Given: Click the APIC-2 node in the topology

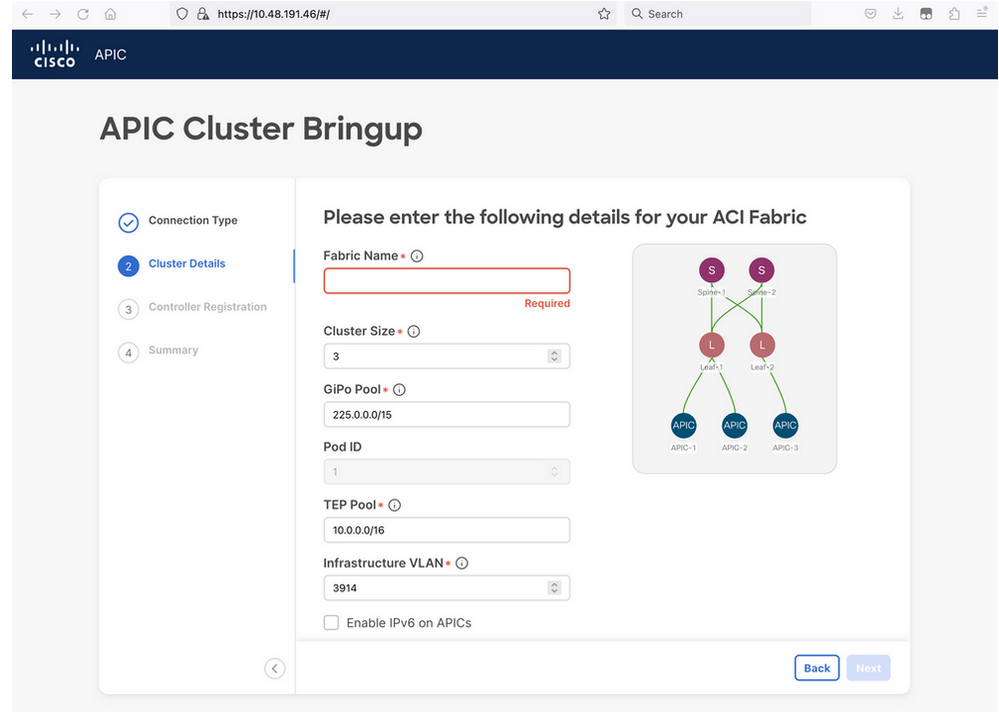Looking at the screenshot, I should (x=735, y=425).
